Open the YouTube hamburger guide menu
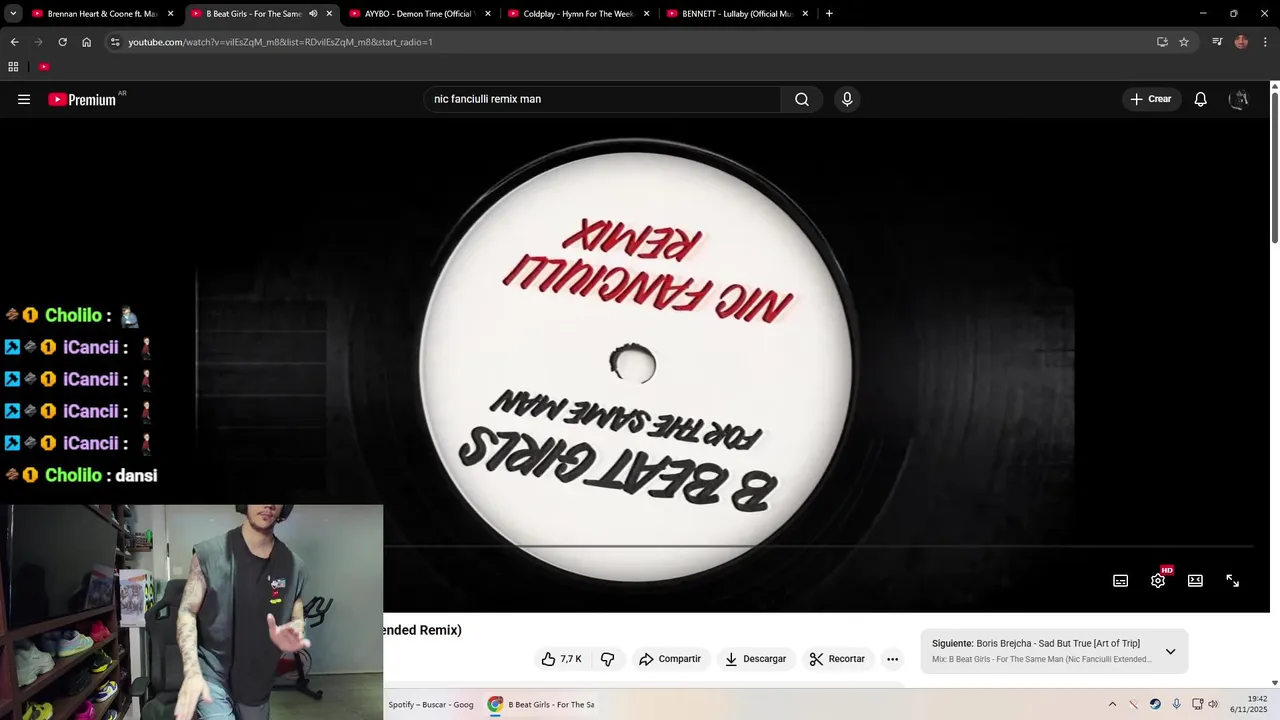Screen dimensions: 1280x720 pos(24,99)
